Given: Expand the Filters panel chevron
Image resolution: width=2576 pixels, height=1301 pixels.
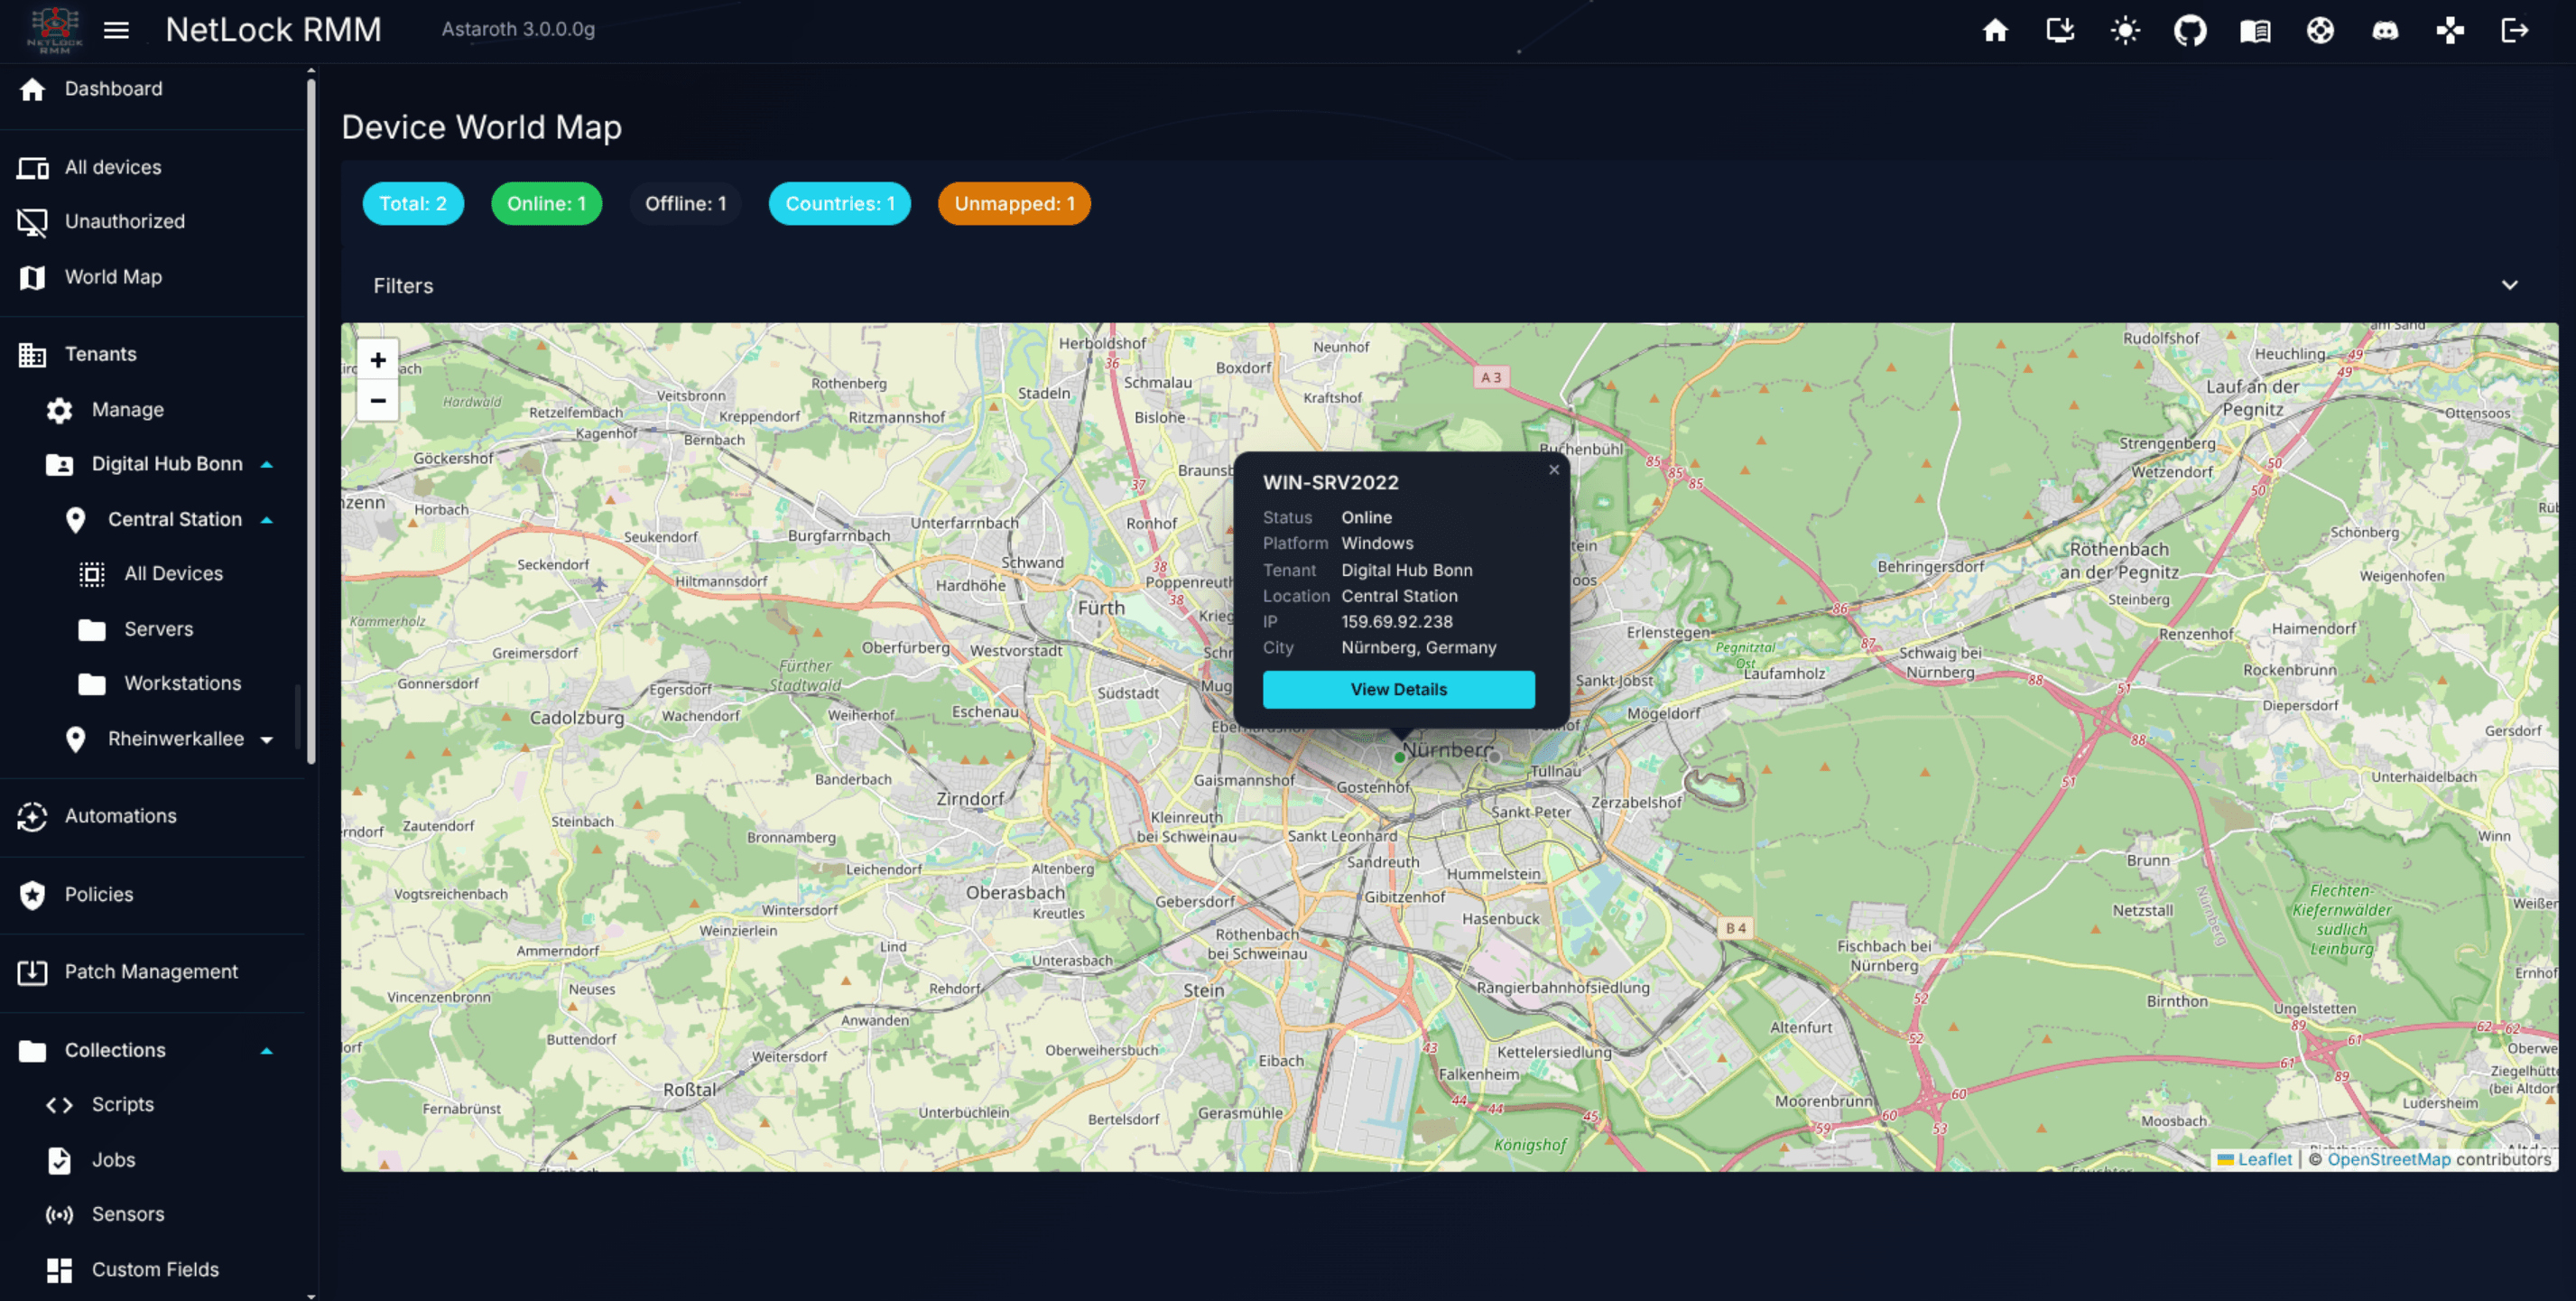Looking at the screenshot, I should [x=2509, y=285].
